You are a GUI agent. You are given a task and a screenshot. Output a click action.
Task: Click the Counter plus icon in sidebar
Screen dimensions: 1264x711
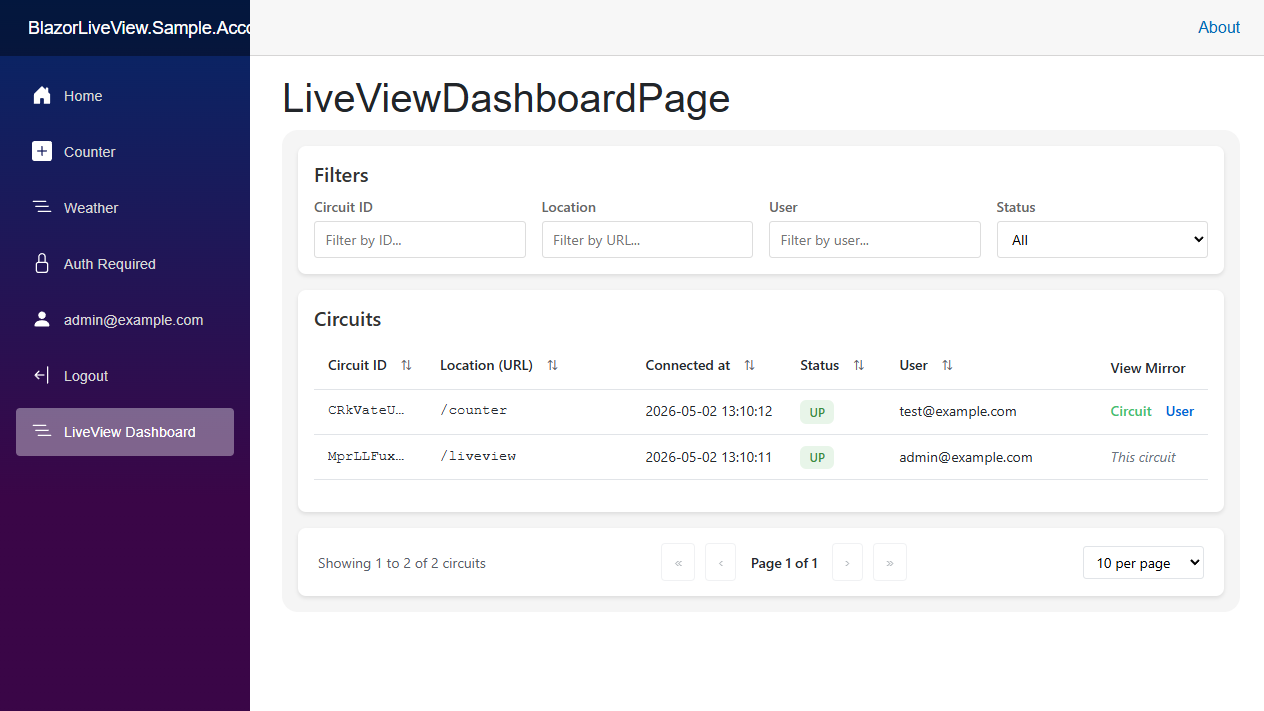coord(42,152)
